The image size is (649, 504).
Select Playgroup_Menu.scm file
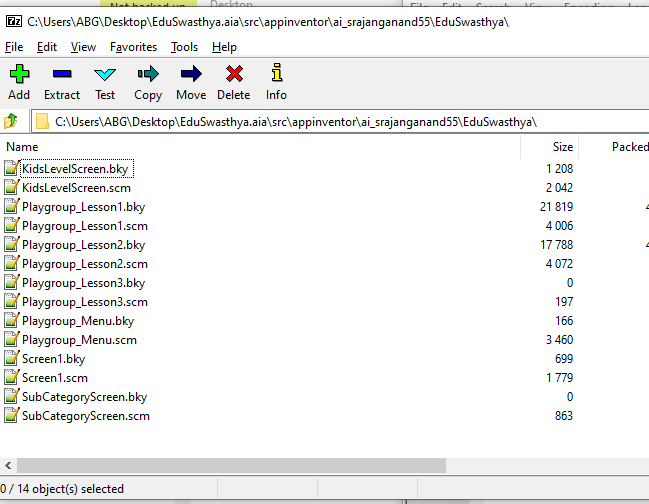78,340
